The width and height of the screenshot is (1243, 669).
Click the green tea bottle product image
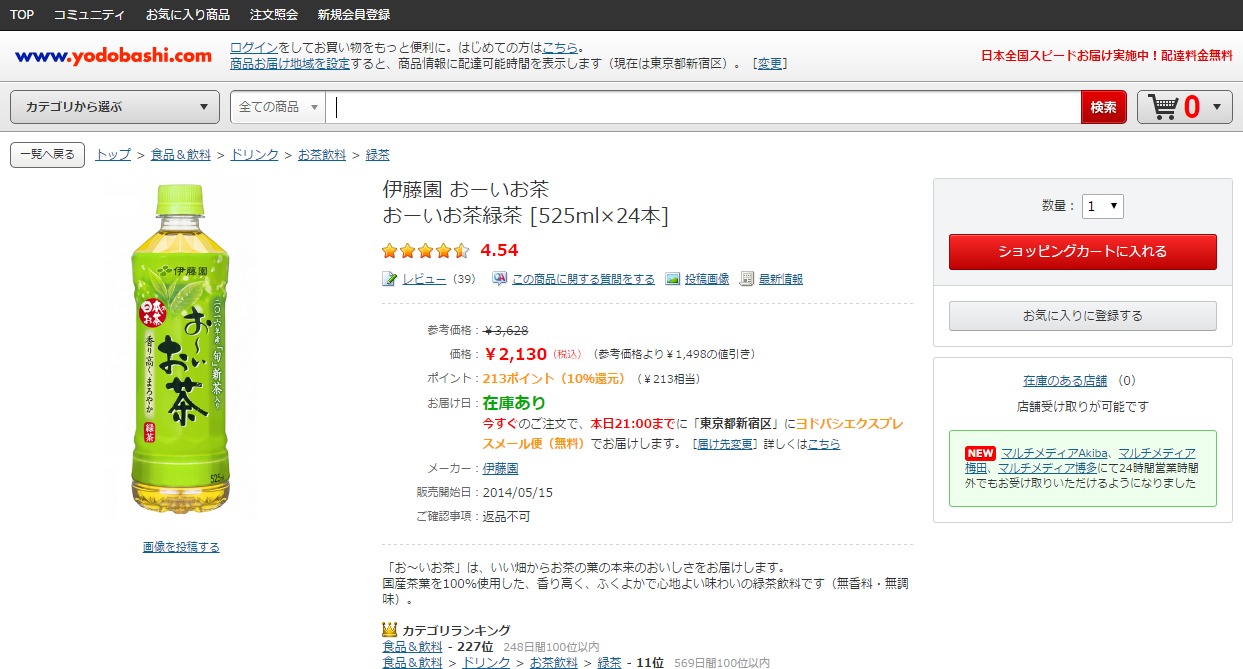pyautogui.click(x=181, y=347)
